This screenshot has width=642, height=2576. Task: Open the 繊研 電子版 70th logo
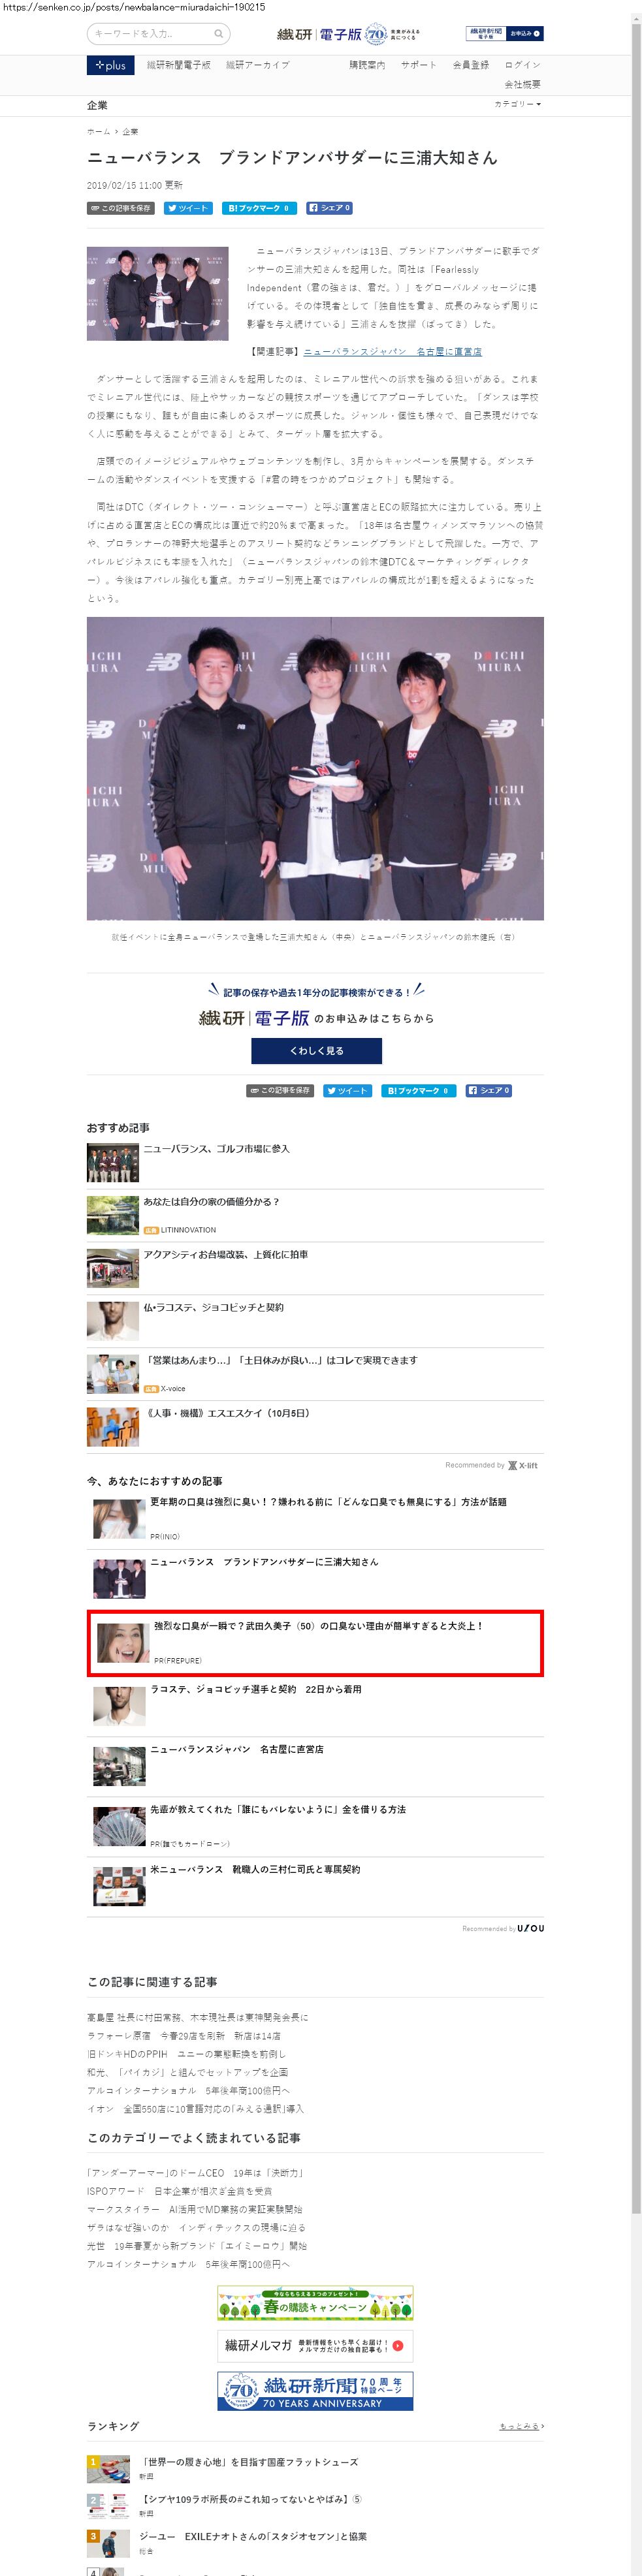[348, 34]
